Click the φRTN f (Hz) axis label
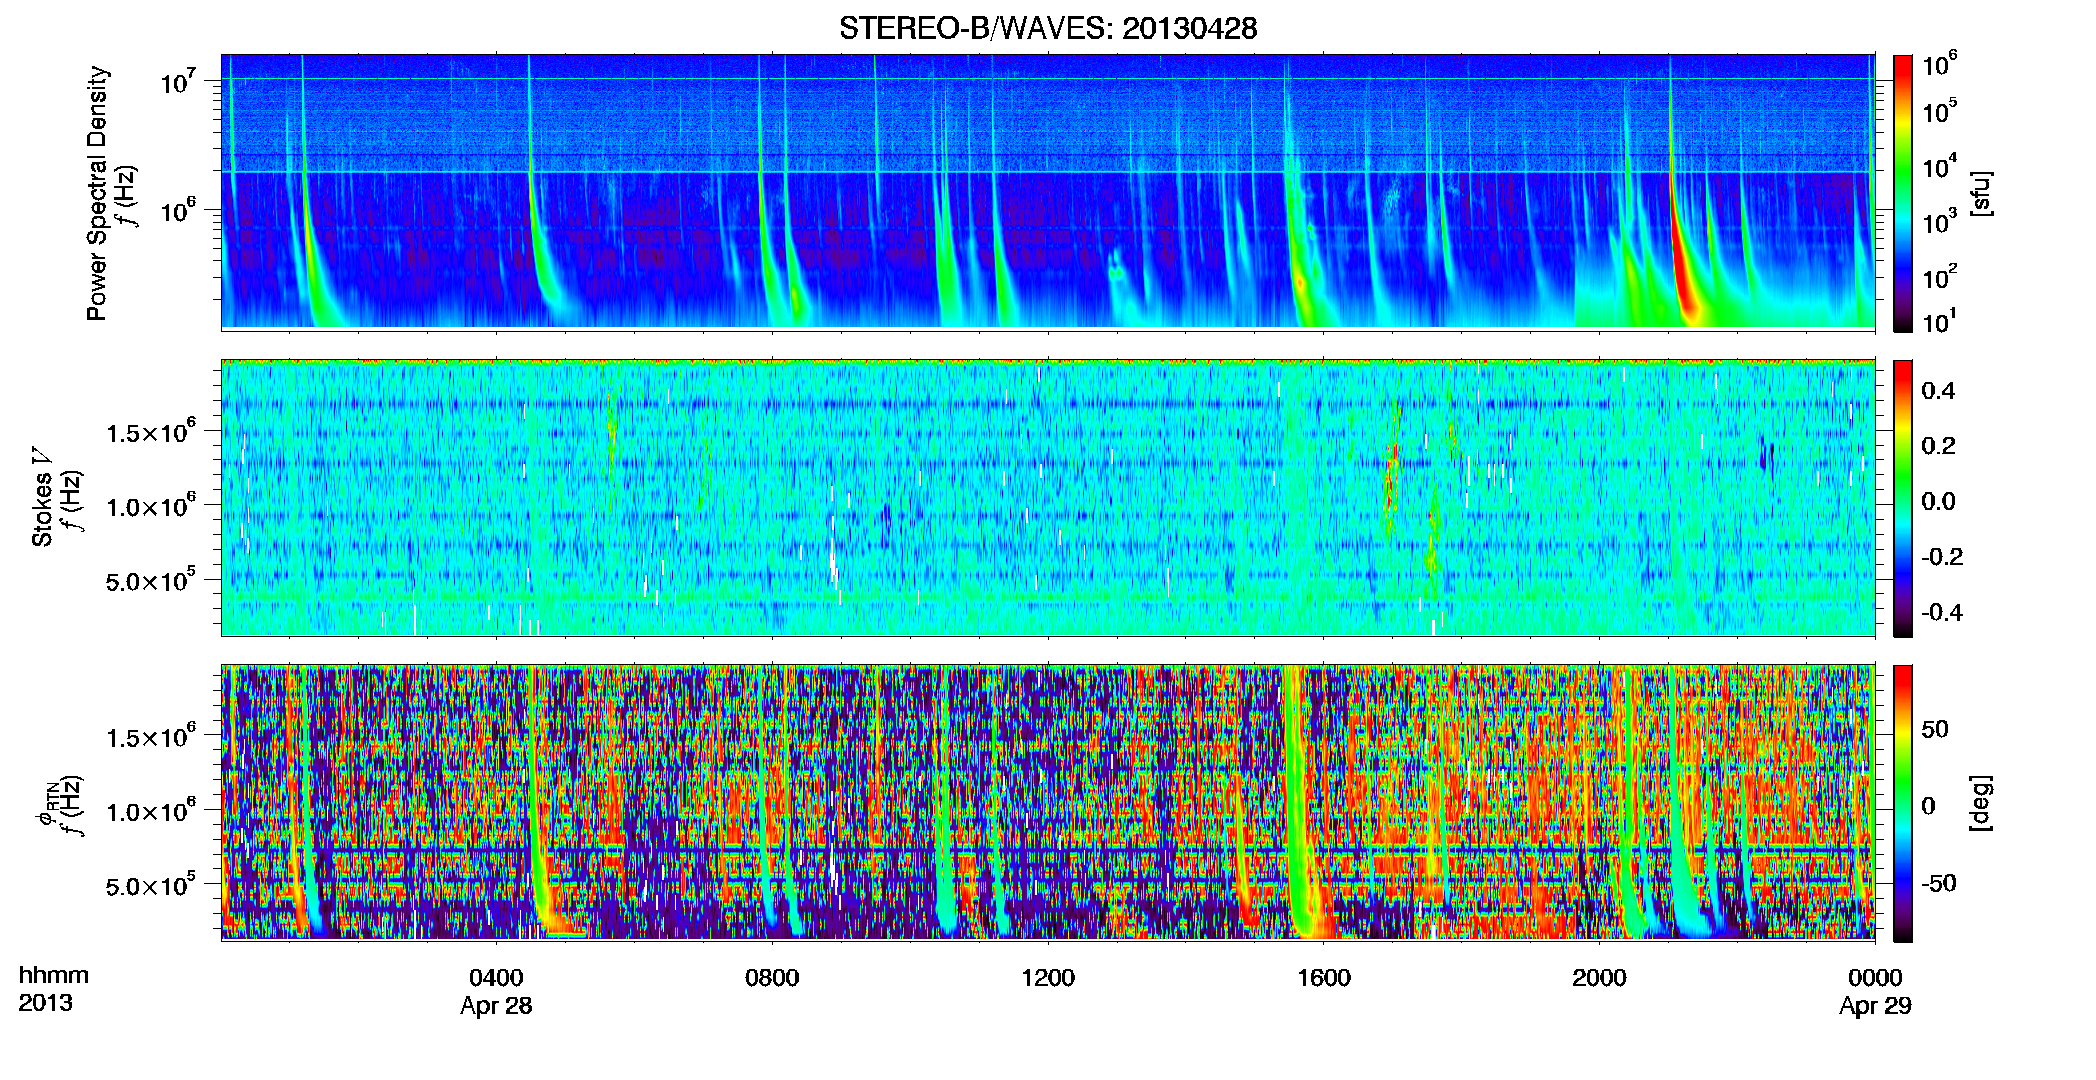The height and width of the screenshot is (1080, 2096). point(60,805)
